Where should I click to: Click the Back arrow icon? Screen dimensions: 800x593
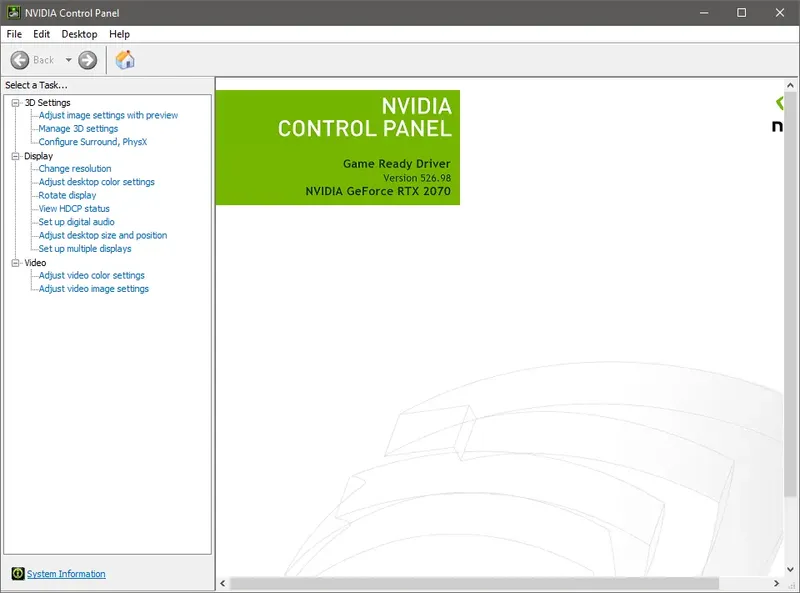coord(20,60)
